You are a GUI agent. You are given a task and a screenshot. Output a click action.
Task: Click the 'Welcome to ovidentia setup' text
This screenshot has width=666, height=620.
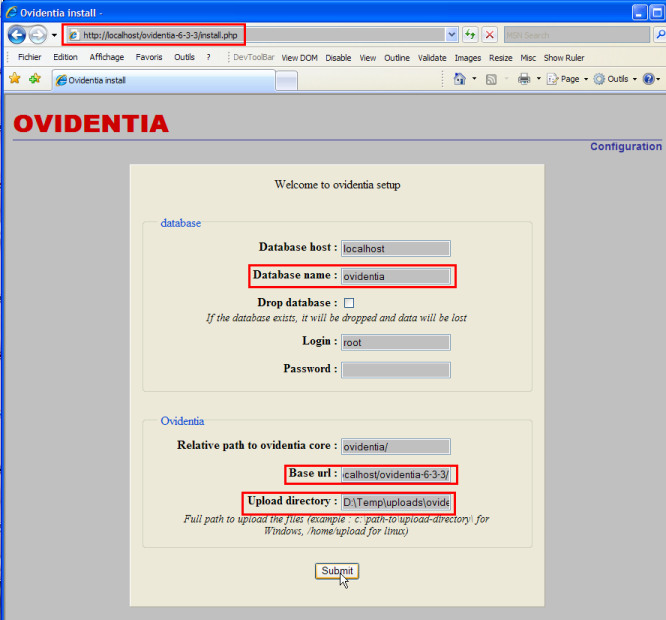tap(337, 185)
